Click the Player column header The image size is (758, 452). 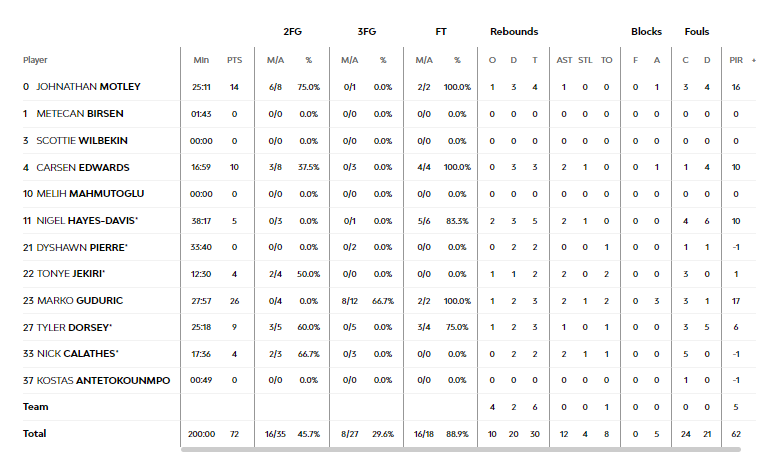35,60
